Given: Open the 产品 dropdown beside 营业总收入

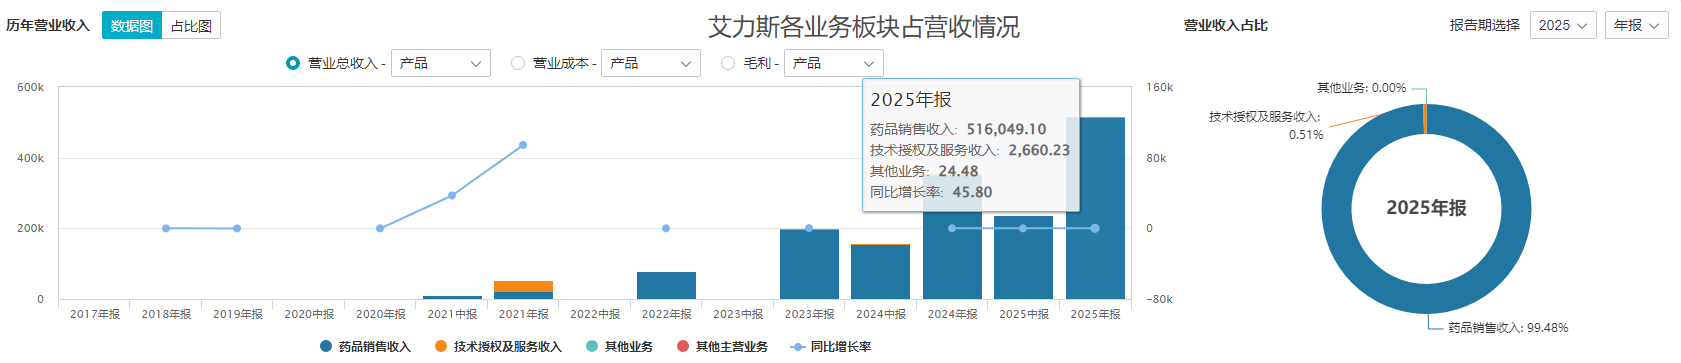Looking at the screenshot, I should (441, 63).
